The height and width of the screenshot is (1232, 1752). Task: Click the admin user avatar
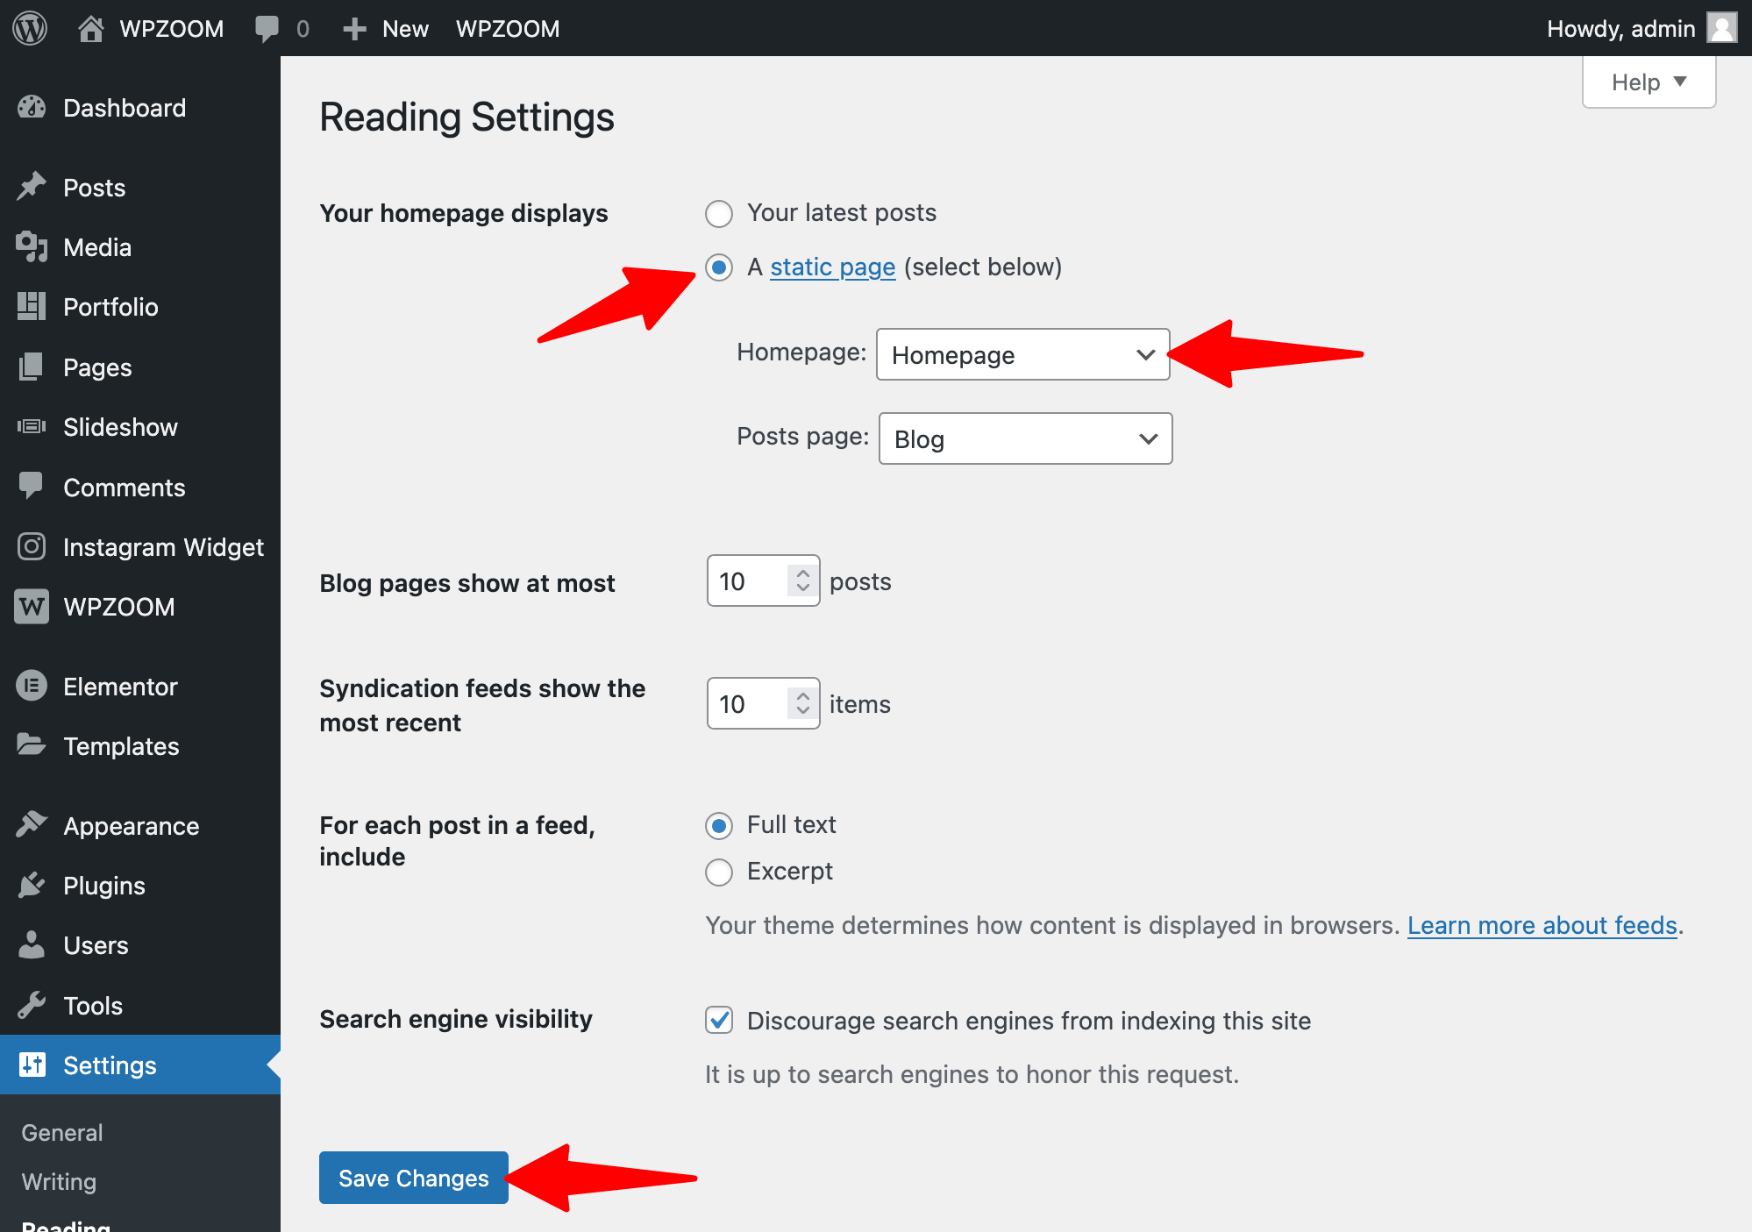[1721, 28]
